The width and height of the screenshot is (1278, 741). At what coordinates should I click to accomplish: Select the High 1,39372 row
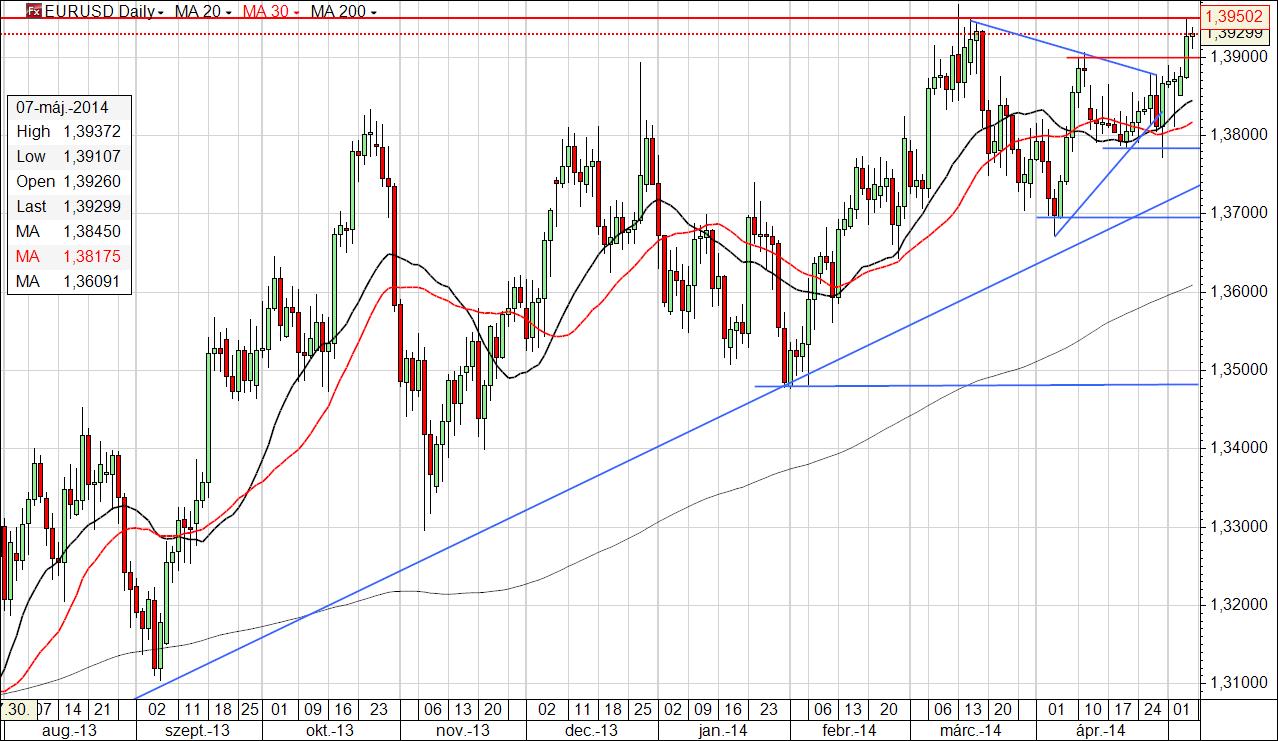(70, 131)
